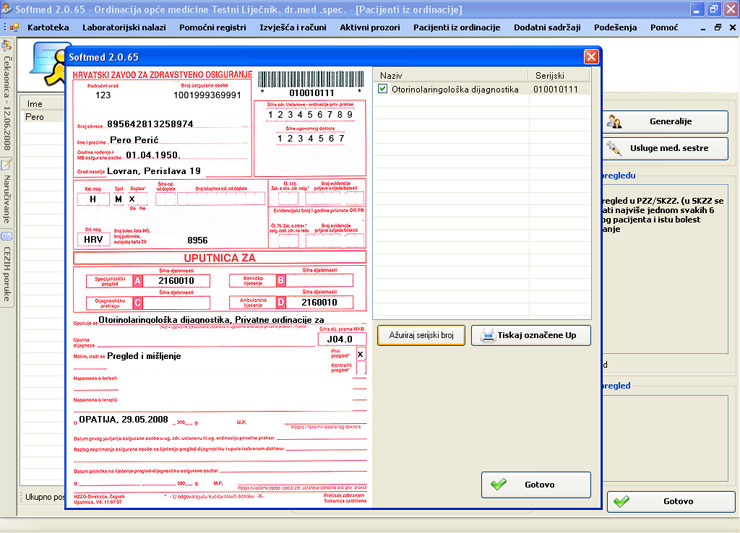Open CEZIH poruke icon in left sidebar
This screenshot has width=740, height=533.
pyautogui.click(x=6, y=236)
